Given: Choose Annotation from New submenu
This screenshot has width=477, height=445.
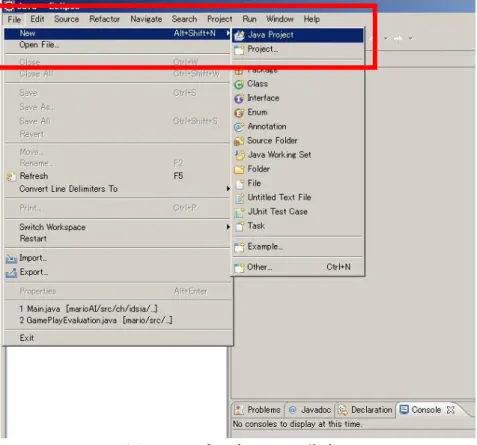Looking at the screenshot, I should click(267, 126).
